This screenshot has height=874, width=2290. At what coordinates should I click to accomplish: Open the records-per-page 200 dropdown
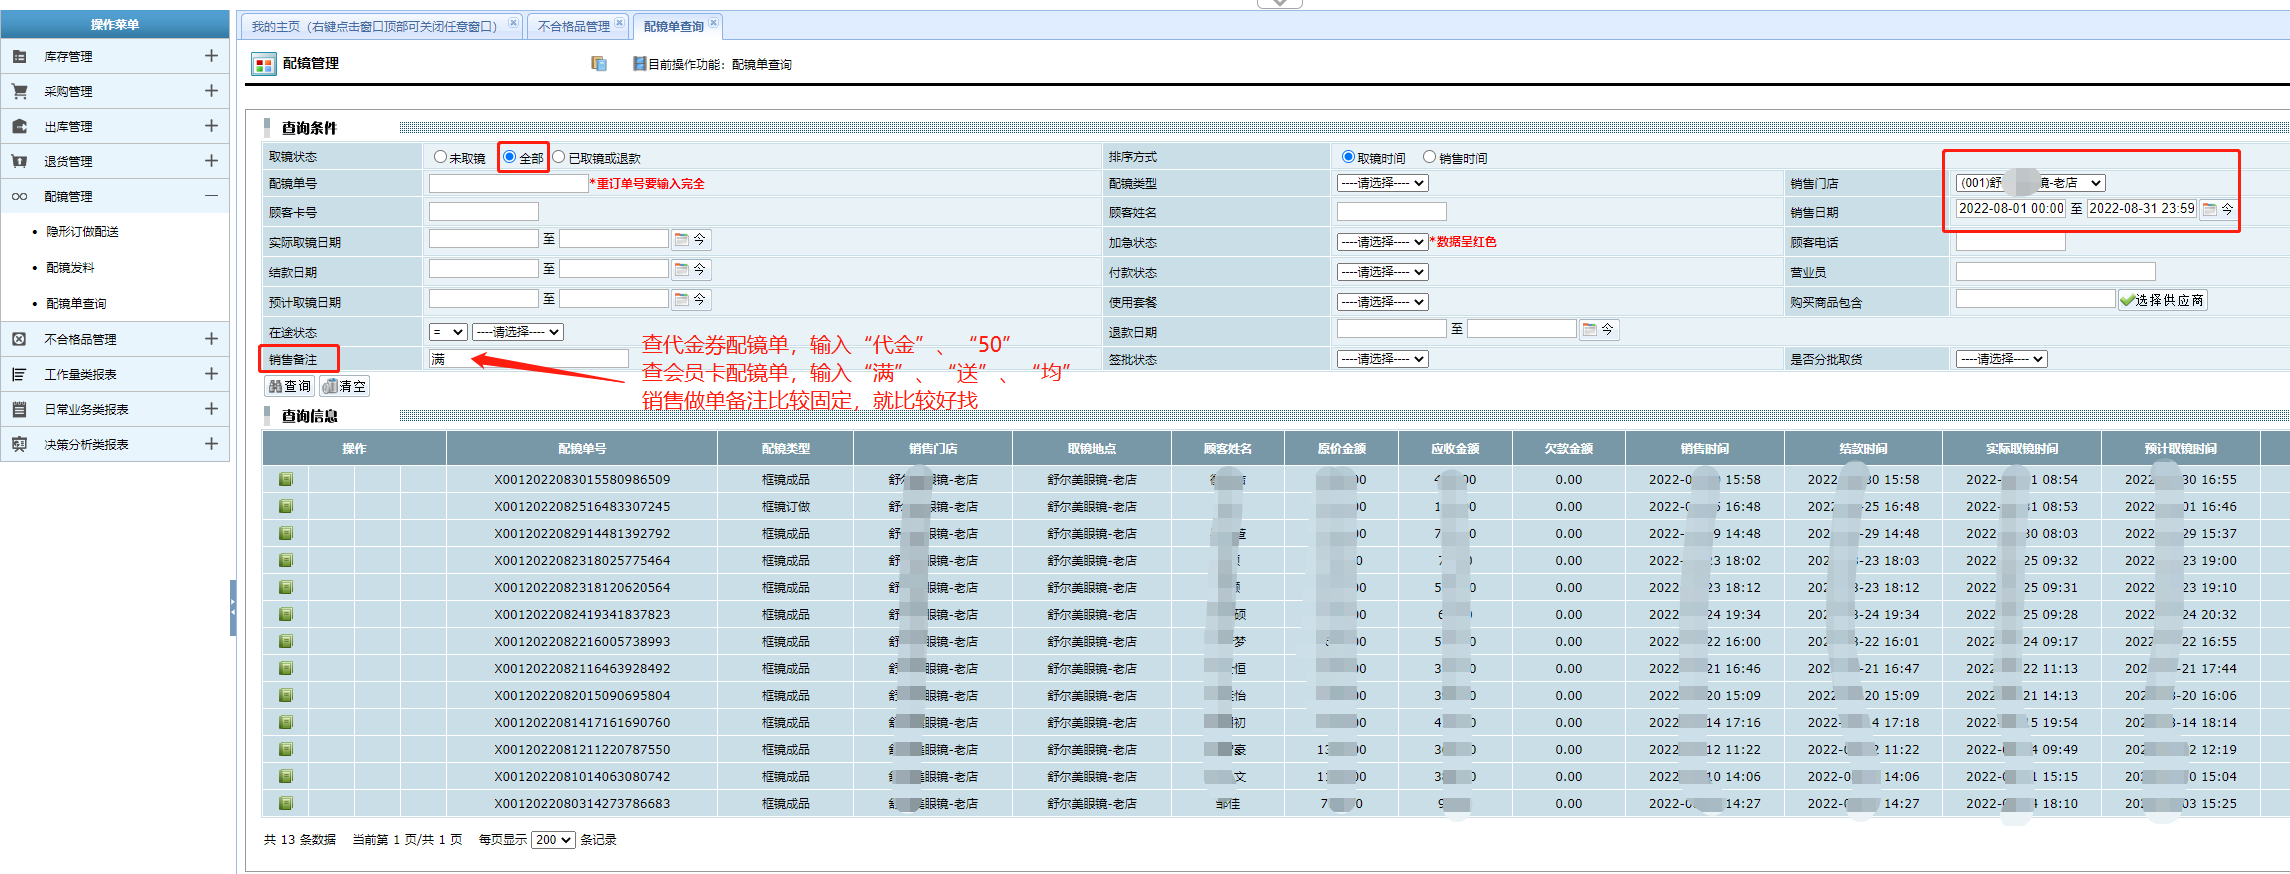[x=553, y=840]
